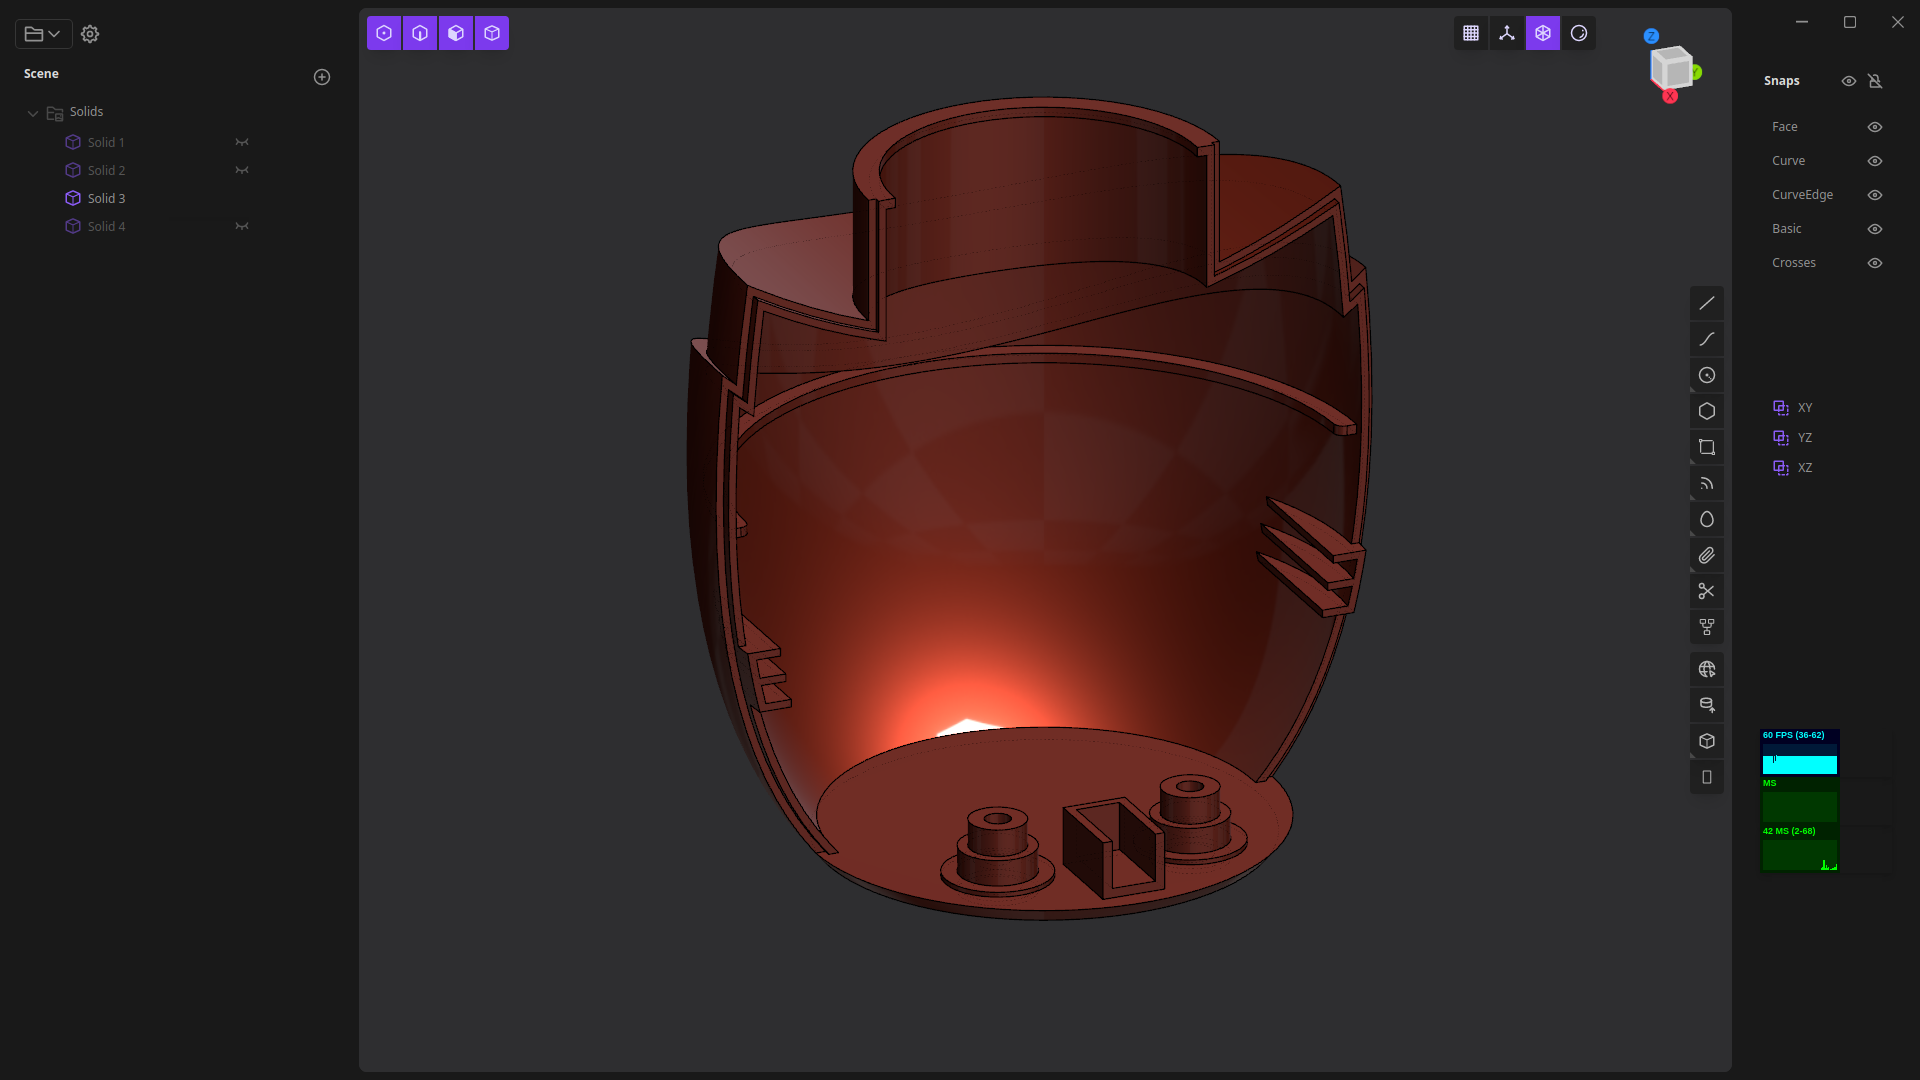Click the Scissors trim tool
Viewport: 1920px width, 1080px height.
click(1706, 591)
